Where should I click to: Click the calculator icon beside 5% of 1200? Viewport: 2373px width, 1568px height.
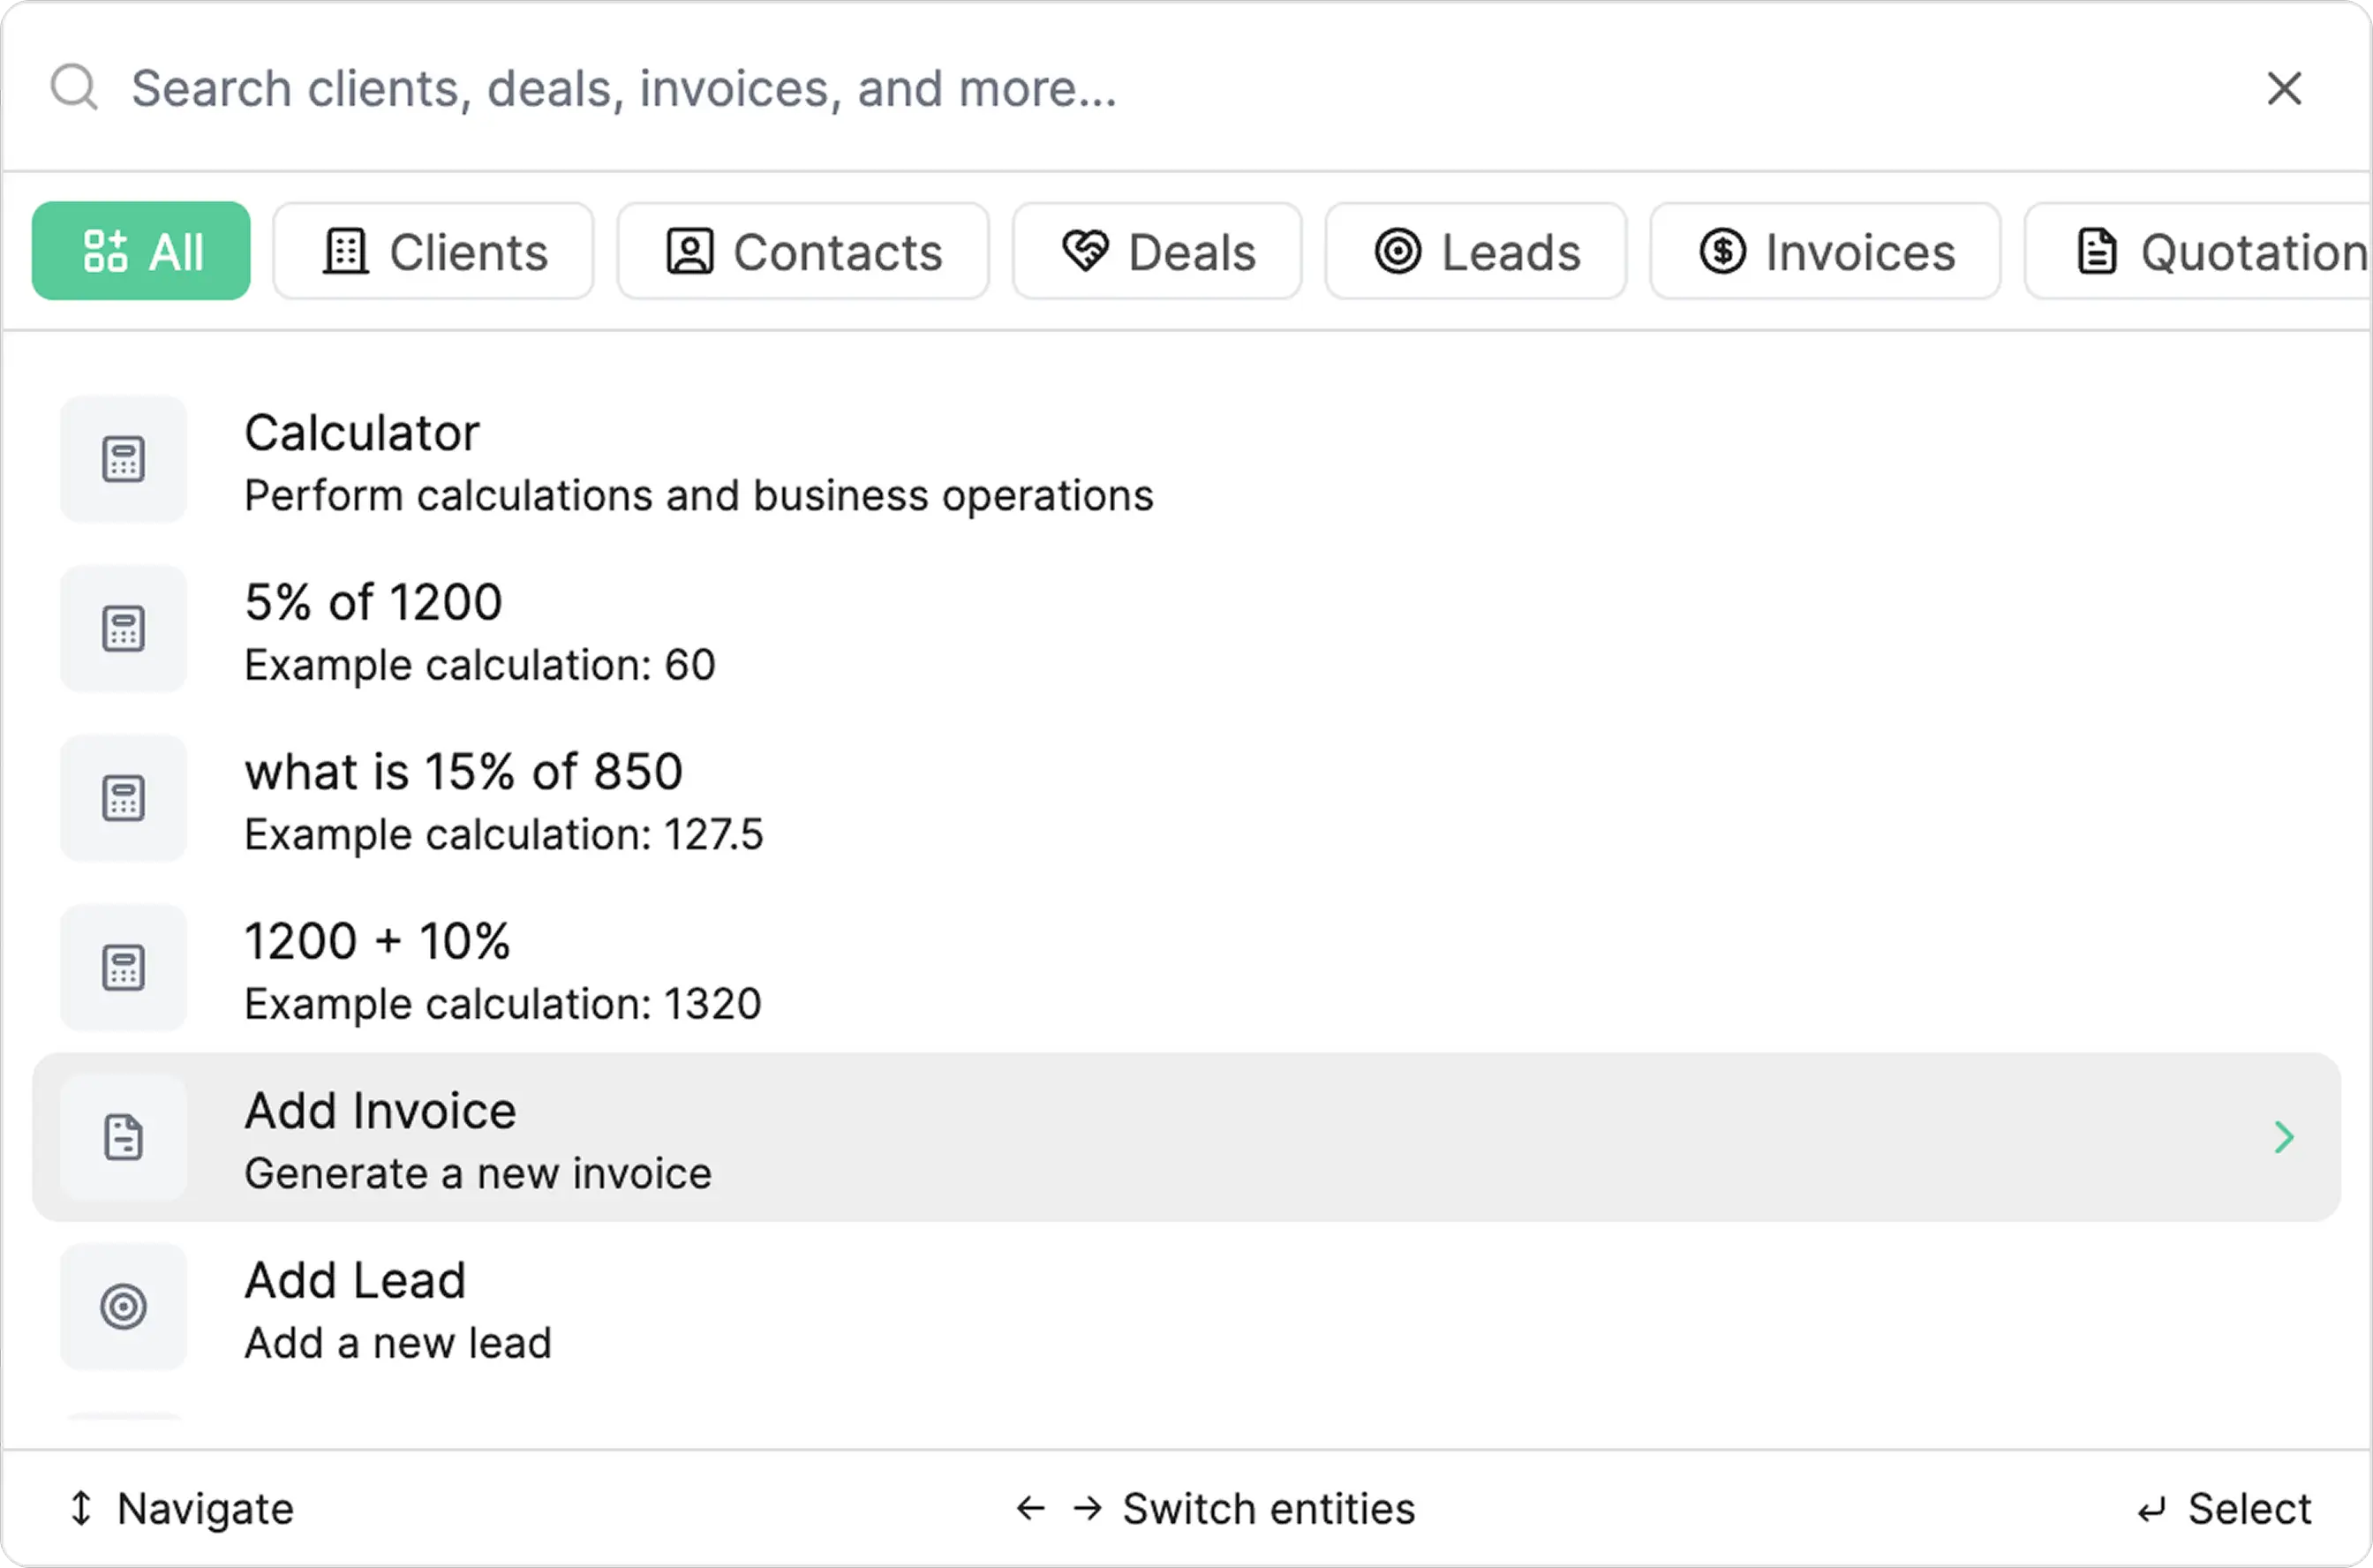click(123, 629)
